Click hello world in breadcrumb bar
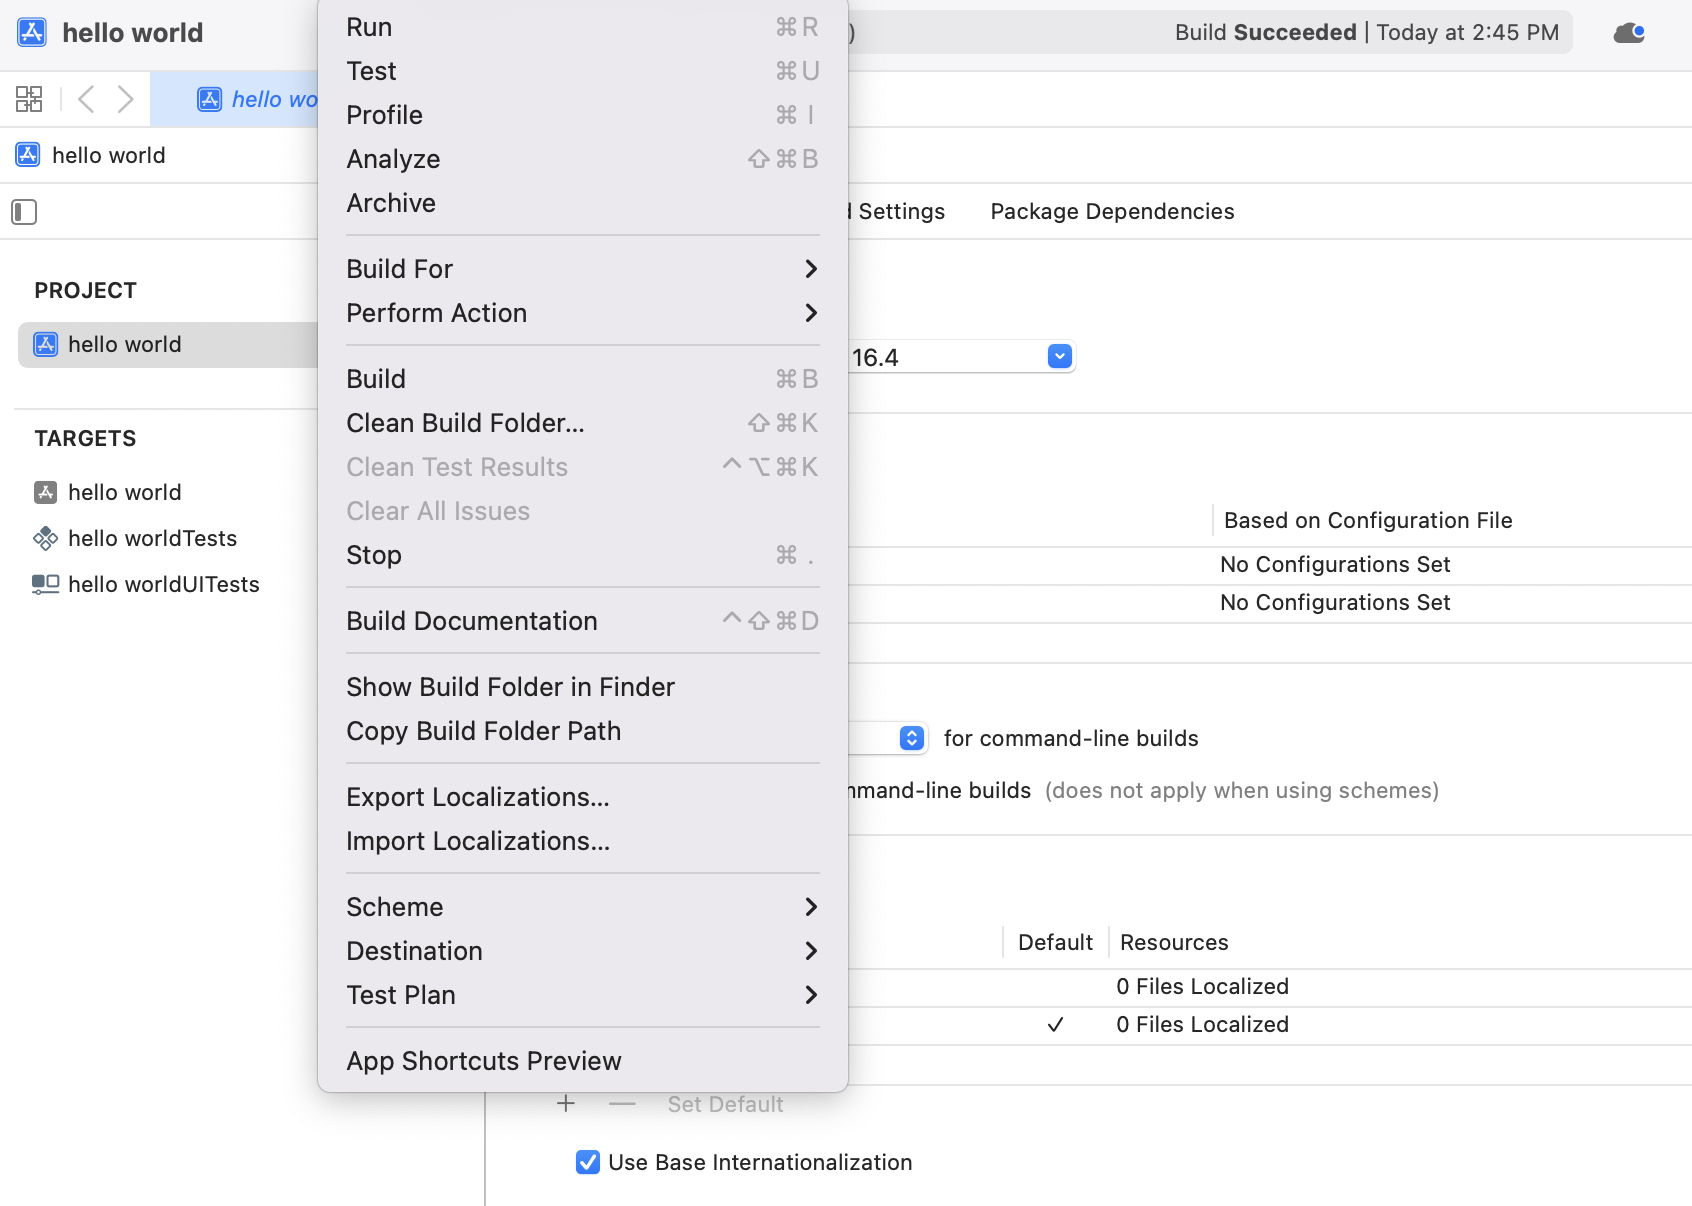Viewport: 1692px width, 1206px height. [x=91, y=155]
